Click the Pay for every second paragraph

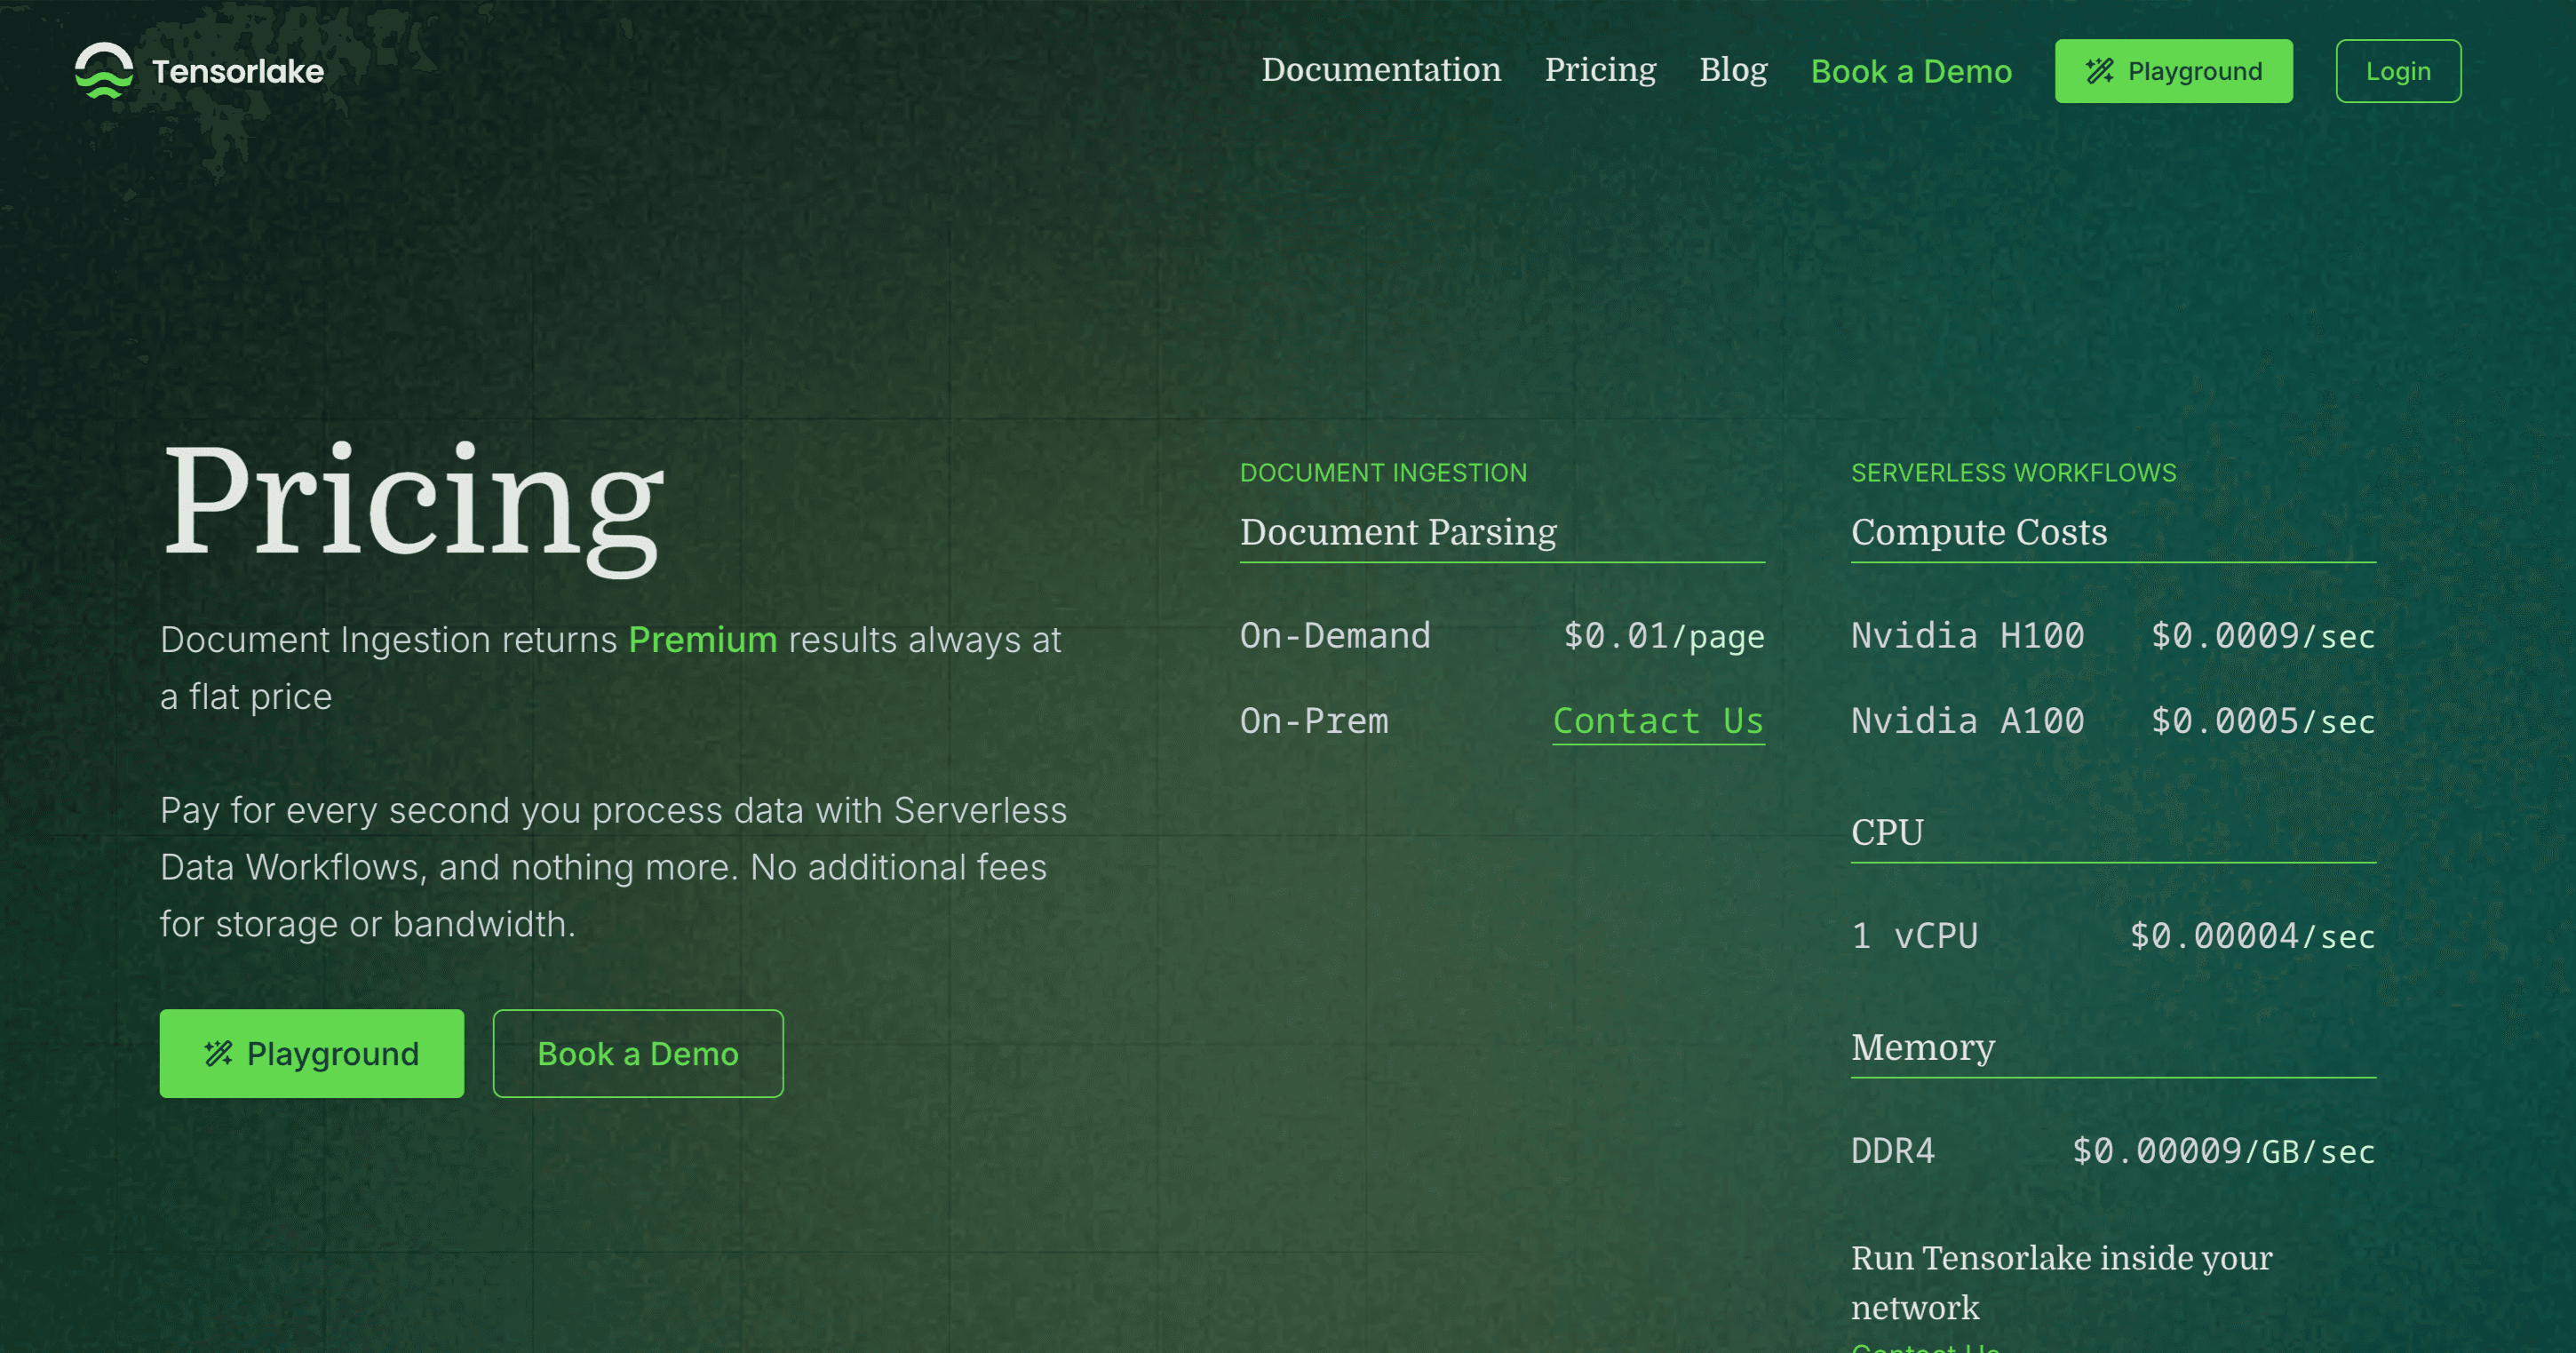[613, 867]
